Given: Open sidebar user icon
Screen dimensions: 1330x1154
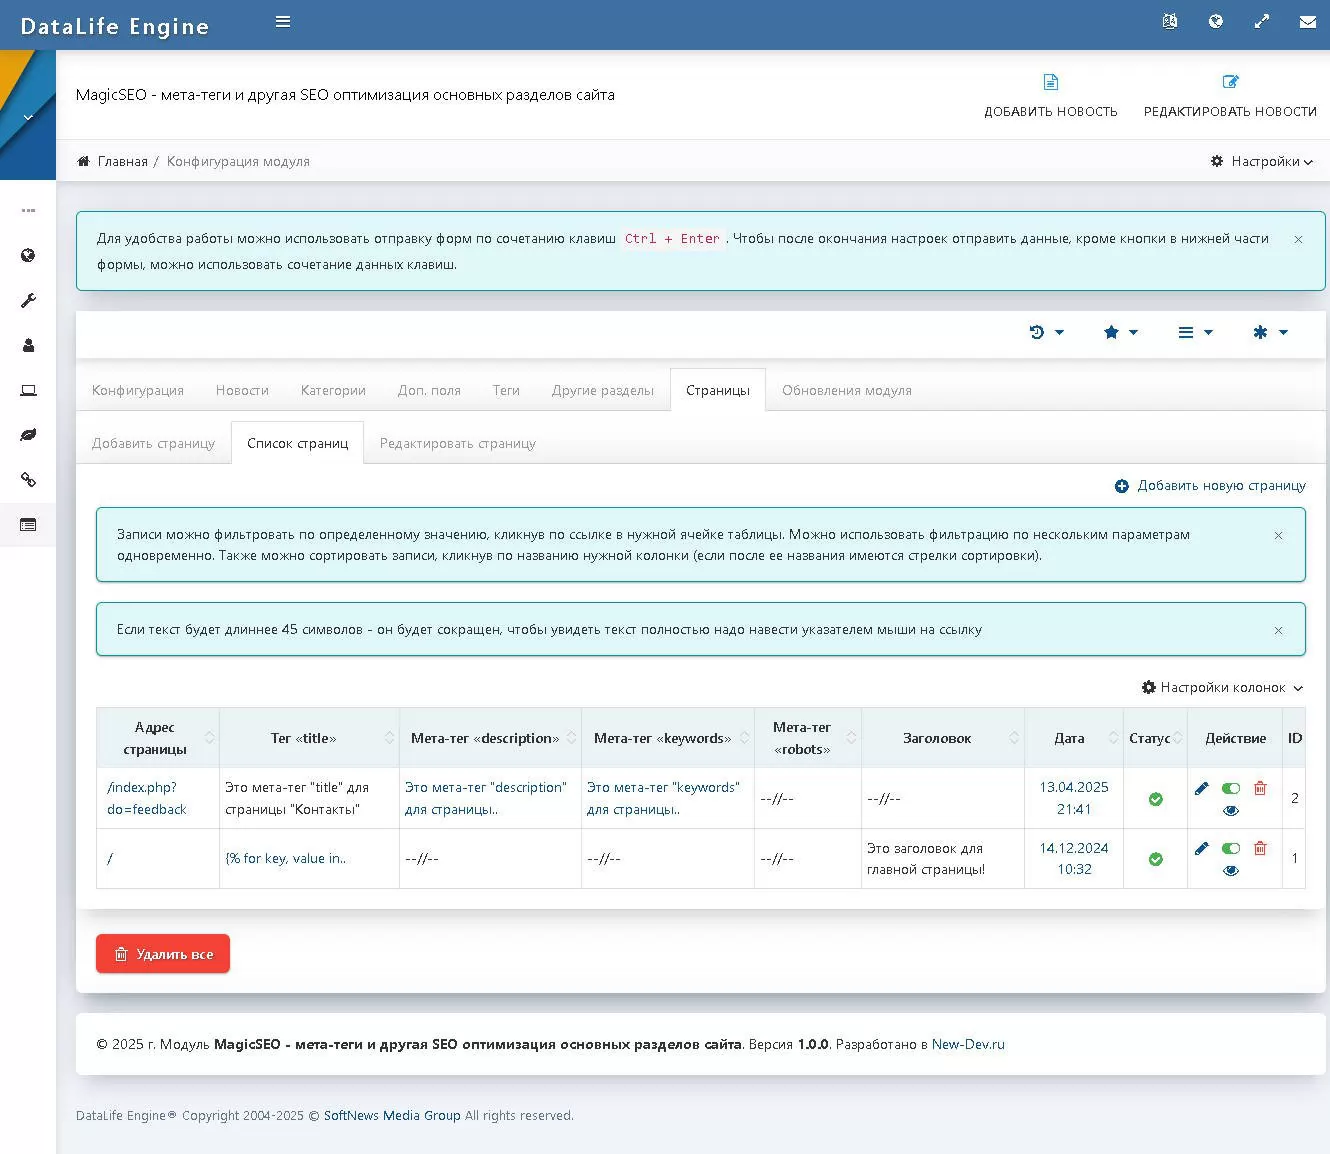Looking at the screenshot, I should [x=28, y=345].
